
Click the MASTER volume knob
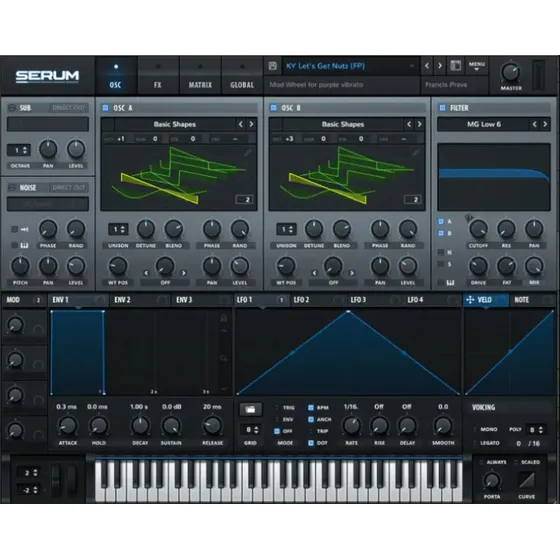[510, 72]
